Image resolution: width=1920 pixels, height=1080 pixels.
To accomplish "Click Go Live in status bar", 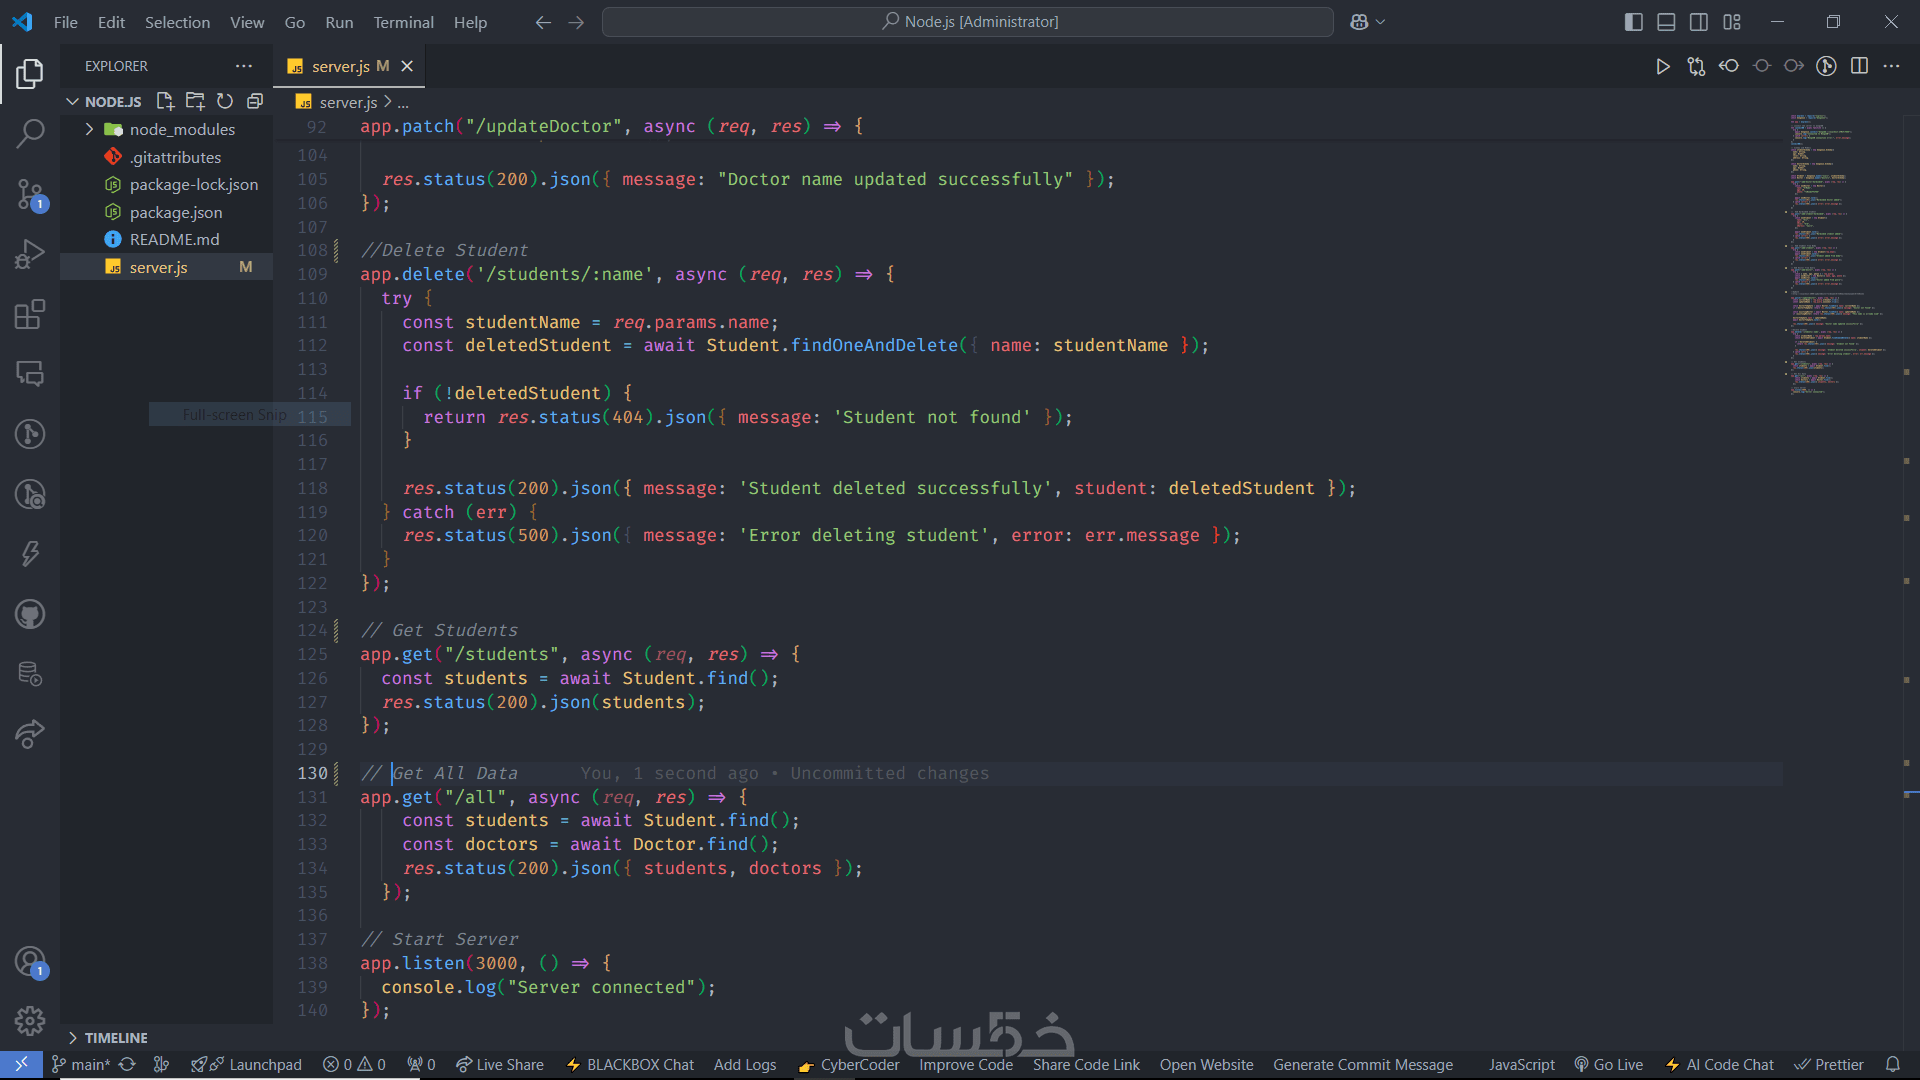I will pos(1609,1065).
